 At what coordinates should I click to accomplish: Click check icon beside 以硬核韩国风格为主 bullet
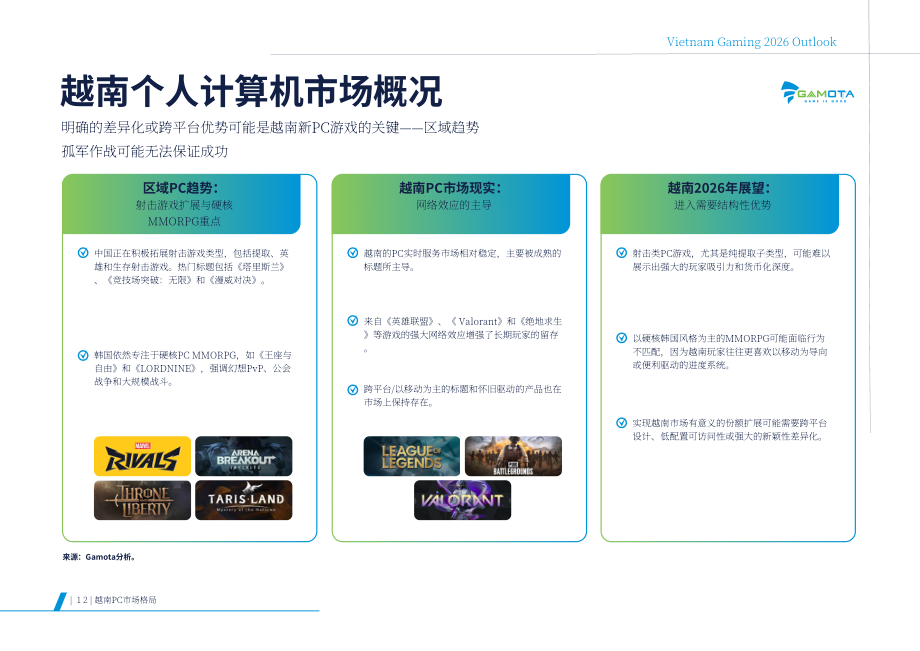[621, 338]
